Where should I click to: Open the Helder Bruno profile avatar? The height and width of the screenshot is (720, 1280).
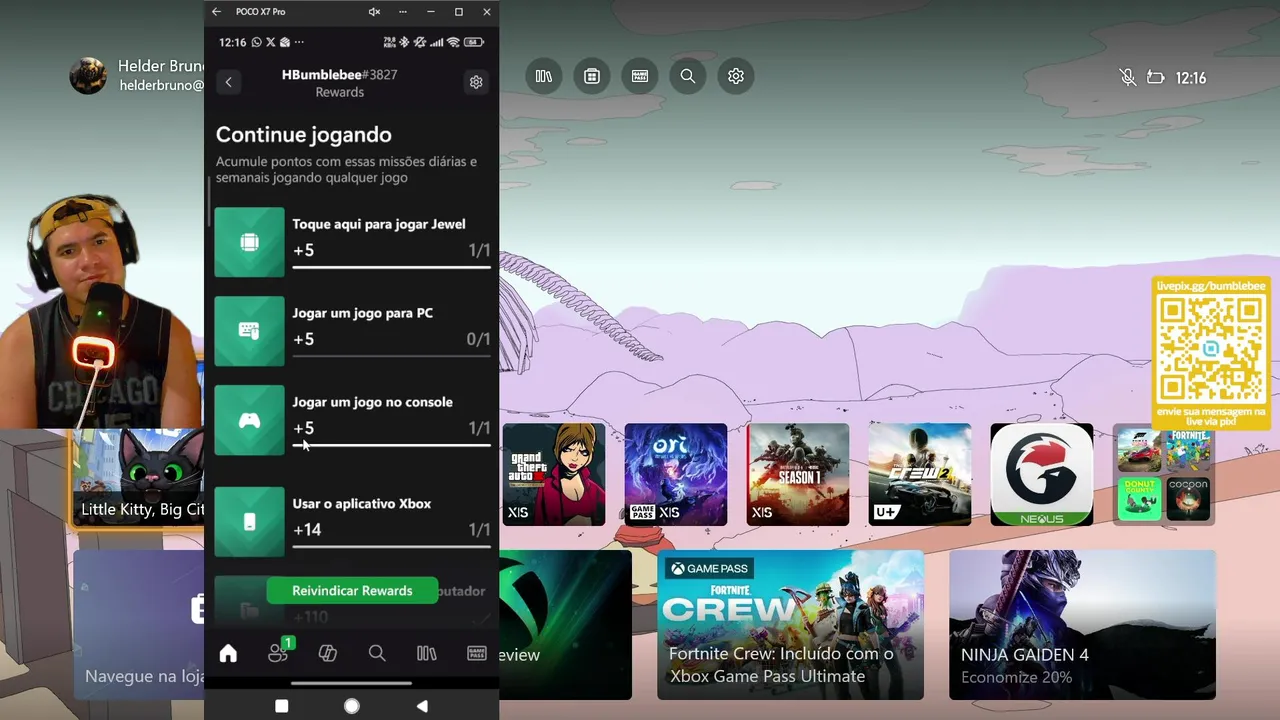[88, 76]
